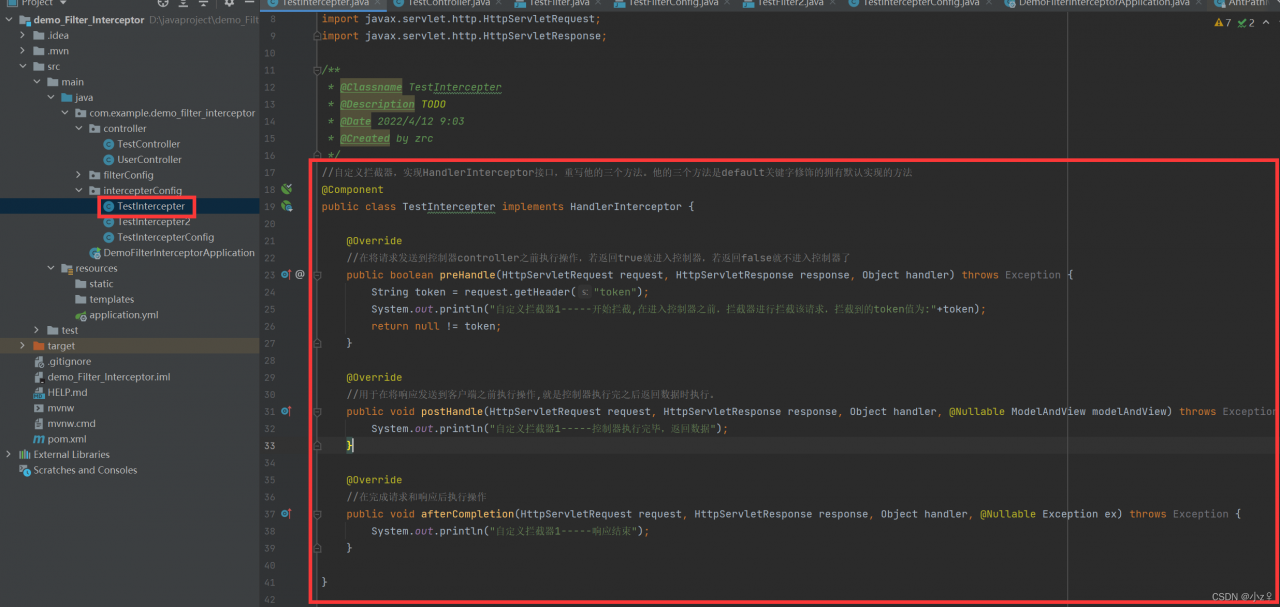
Task: Fold the afterCompletion method at line 37
Action: (318, 514)
